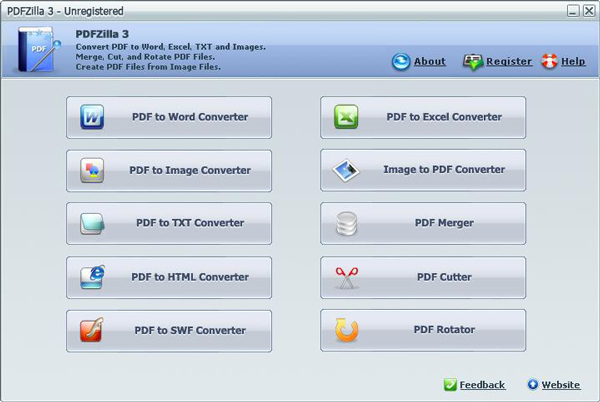Click the blue refresh About icon
Image resolution: width=600 pixels, height=402 pixels.
pos(401,62)
